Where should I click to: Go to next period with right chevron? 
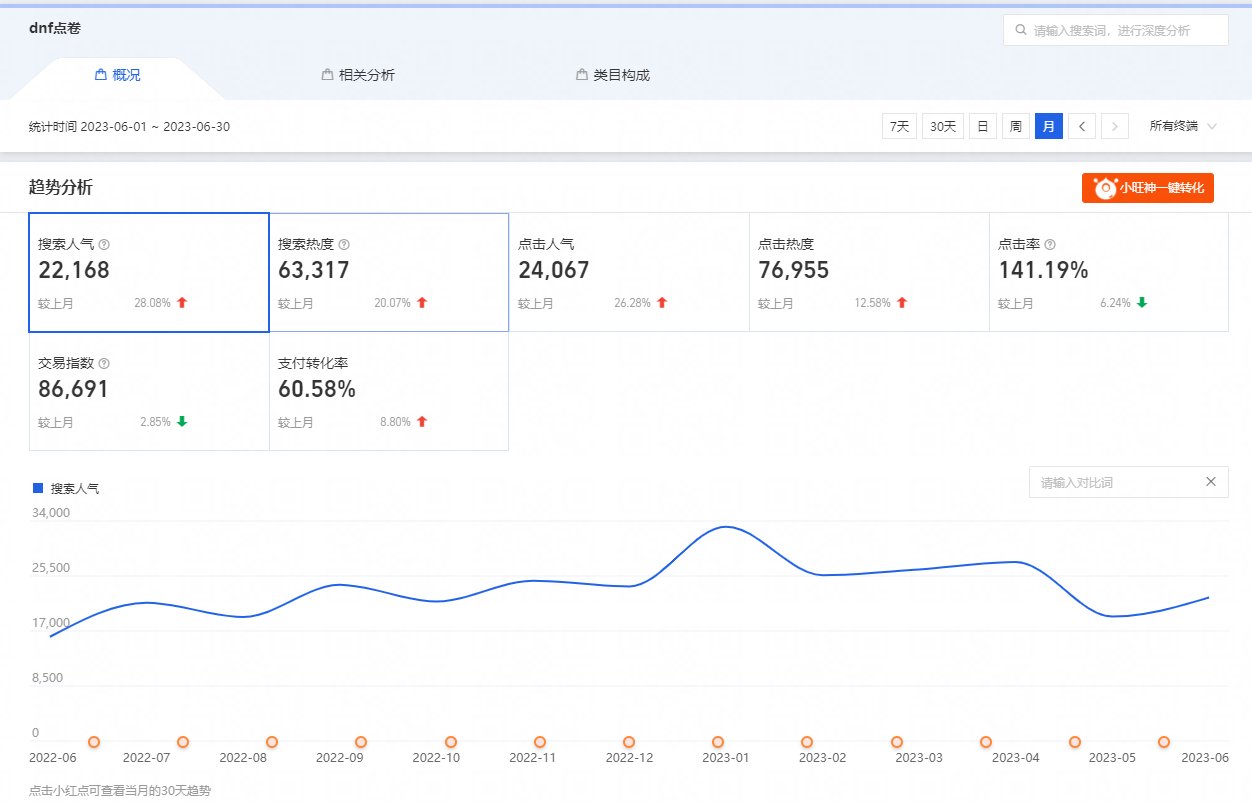pyautogui.click(x=1115, y=126)
